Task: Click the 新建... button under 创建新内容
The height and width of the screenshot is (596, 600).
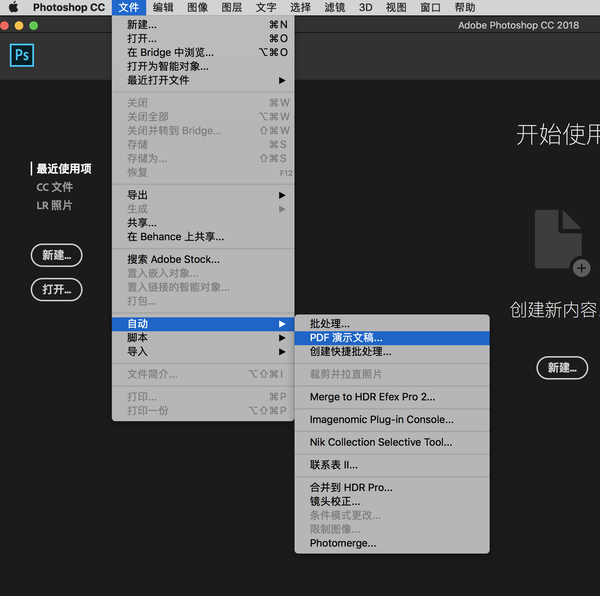Action: [x=562, y=368]
